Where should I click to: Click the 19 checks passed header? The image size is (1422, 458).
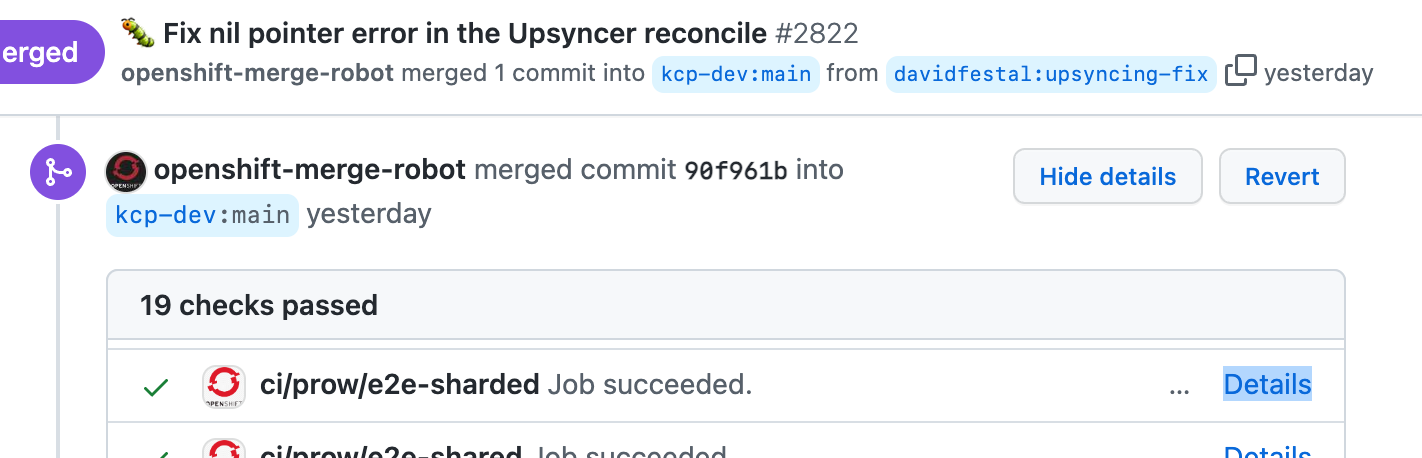(x=259, y=305)
